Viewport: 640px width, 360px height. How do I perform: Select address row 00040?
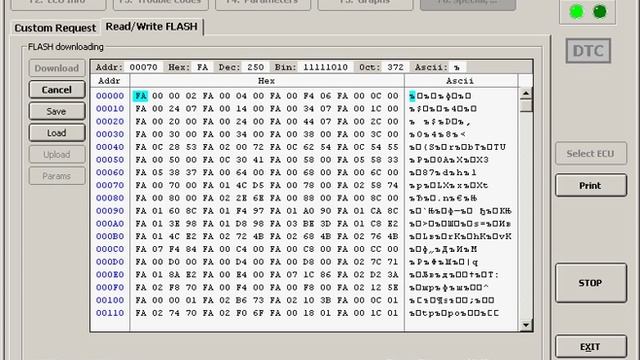point(110,147)
